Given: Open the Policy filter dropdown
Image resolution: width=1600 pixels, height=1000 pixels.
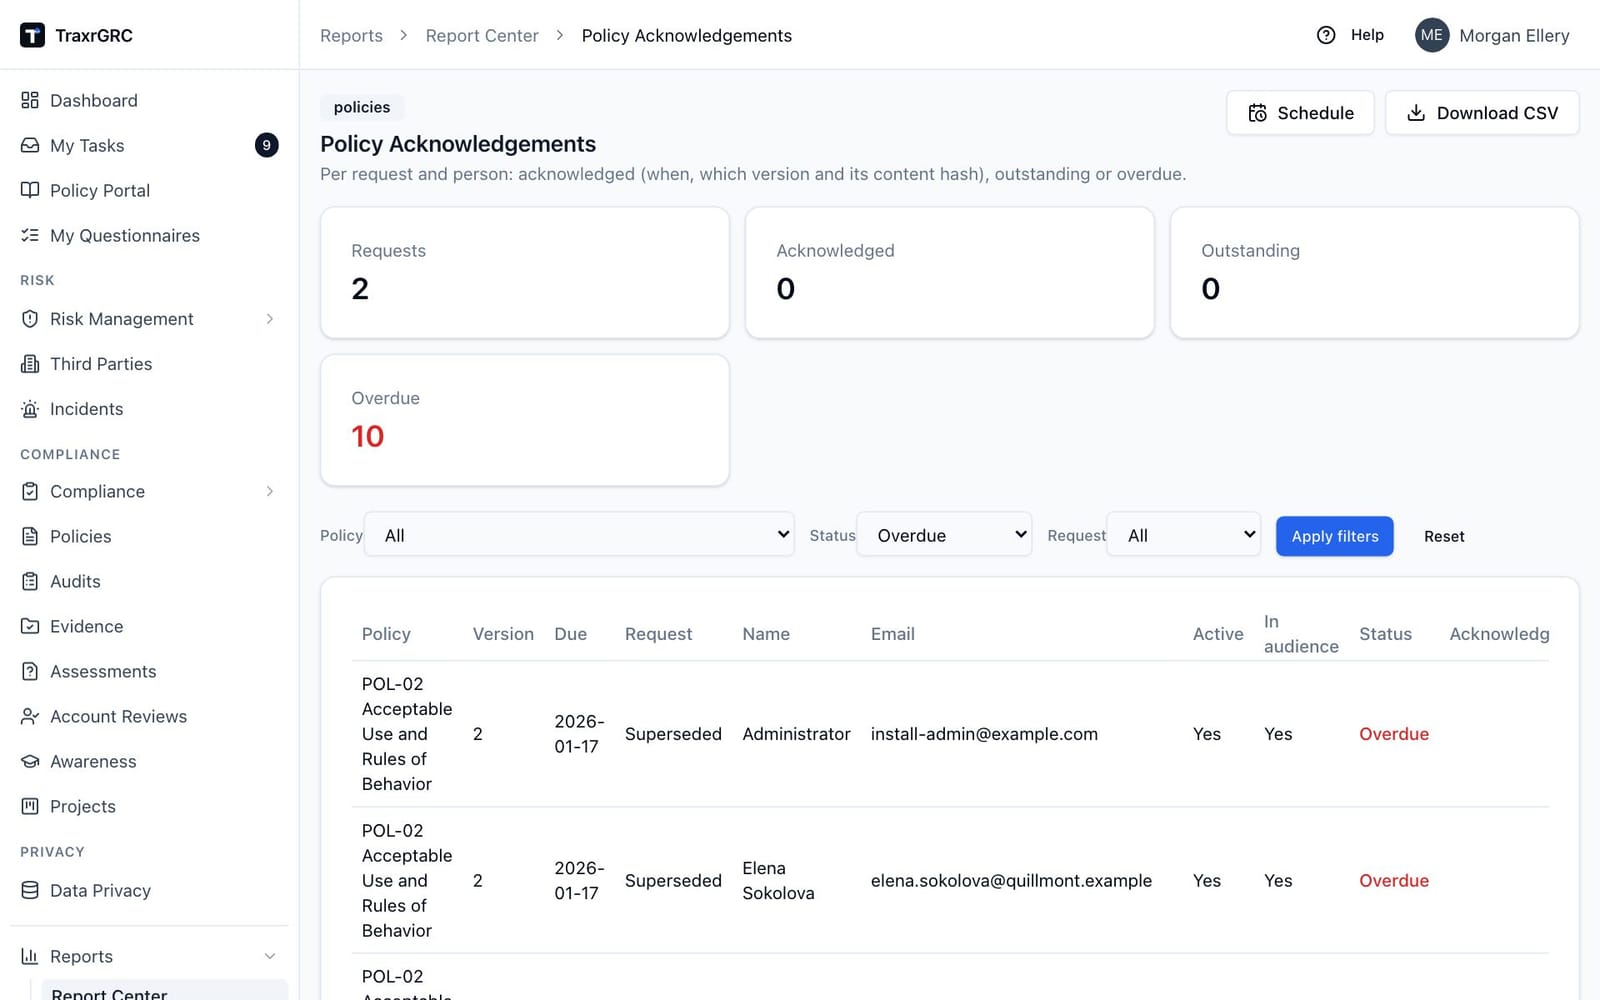Looking at the screenshot, I should pyautogui.click(x=579, y=535).
